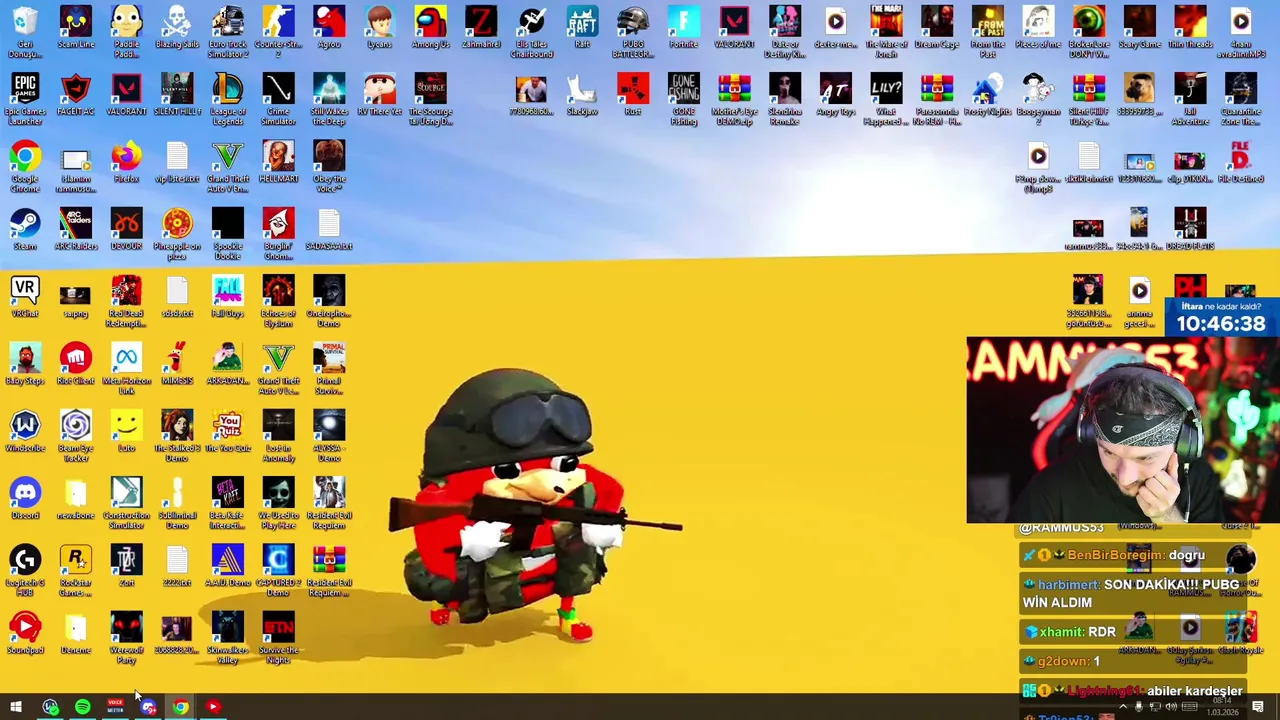Image resolution: width=1280 pixels, height=720 pixels.
Task: Open Beam Eye Tracker icon
Action: [x=76, y=436]
